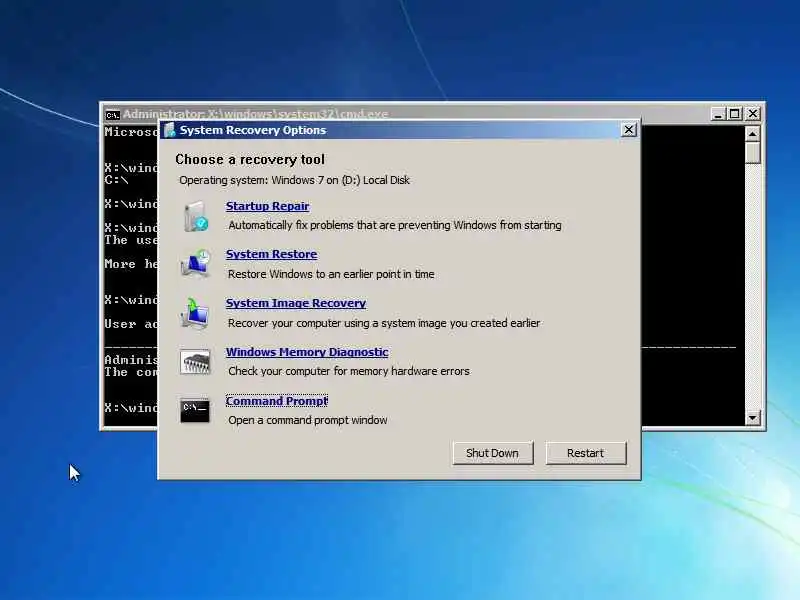Image resolution: width=800 pixels, height=600 pixels.
Task: Open the System Image Recovery link
Action: click(296, 303)
